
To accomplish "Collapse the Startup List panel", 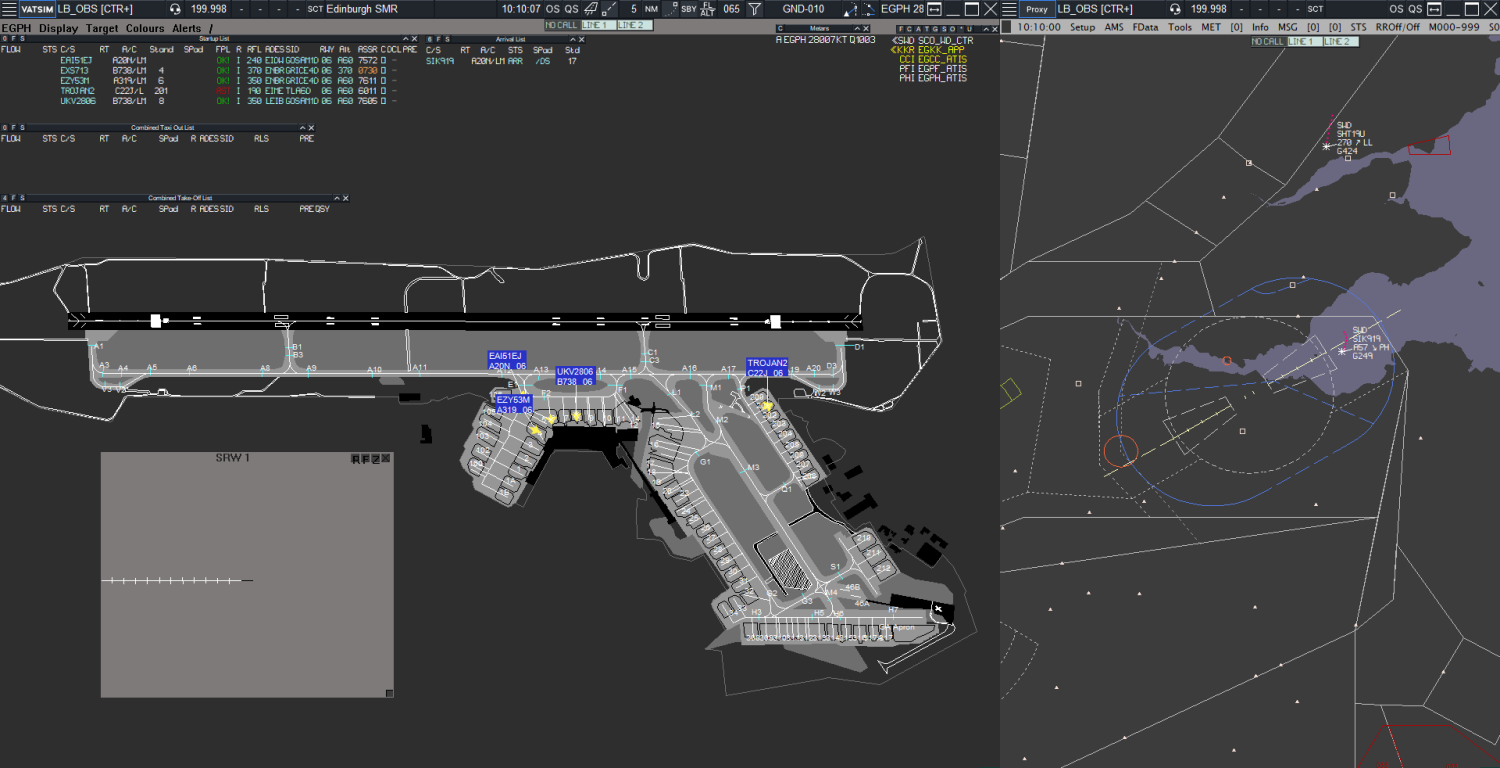I will tap(405, 39).
